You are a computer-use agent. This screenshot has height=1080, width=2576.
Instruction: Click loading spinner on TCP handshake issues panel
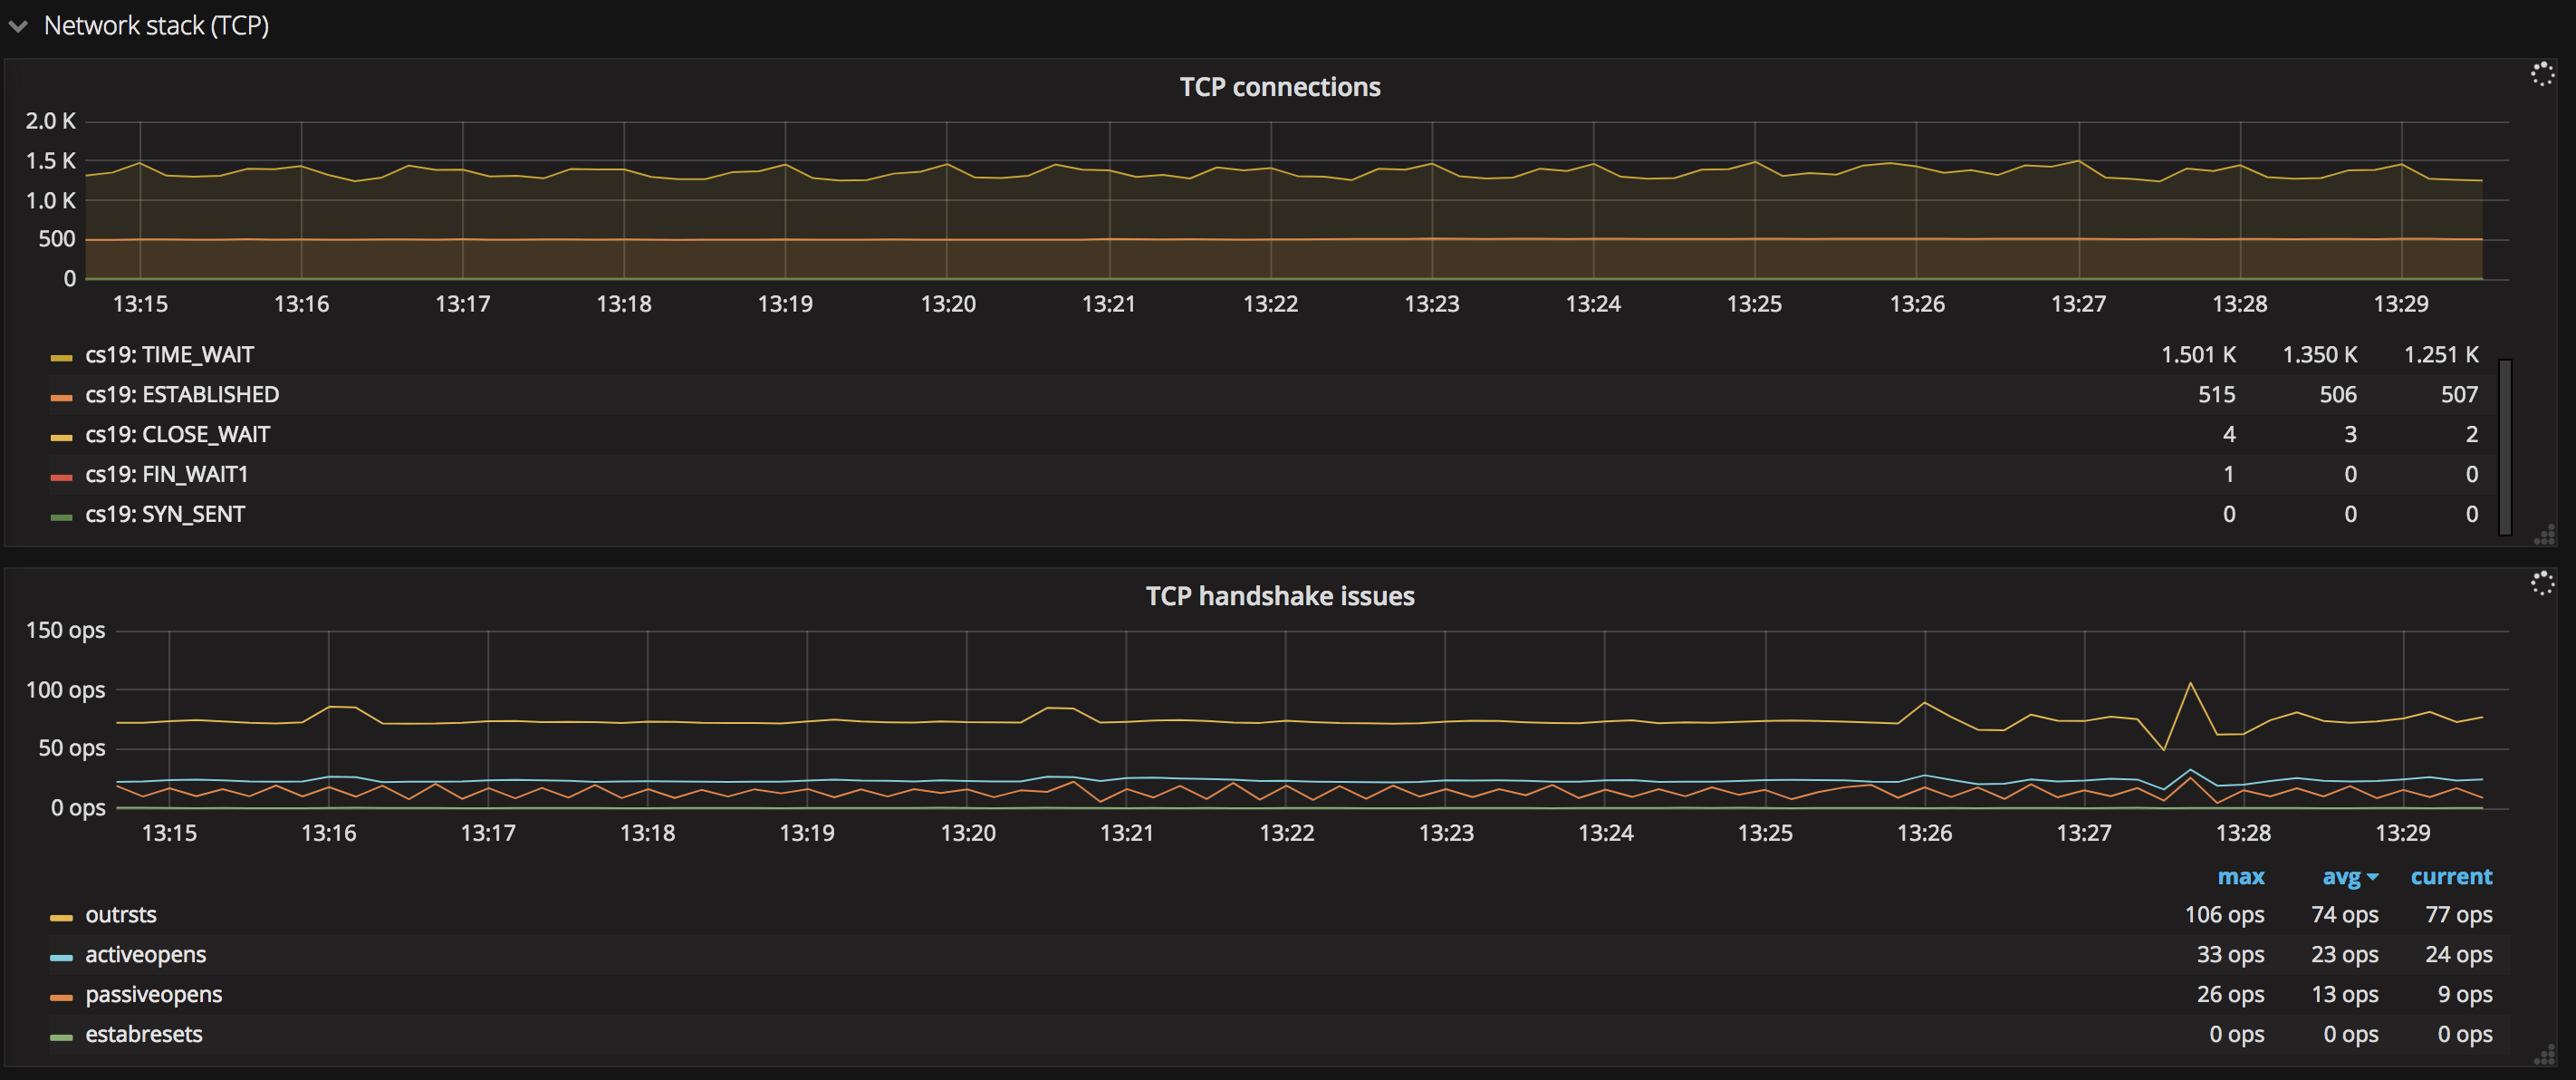tap(2542, 583)
